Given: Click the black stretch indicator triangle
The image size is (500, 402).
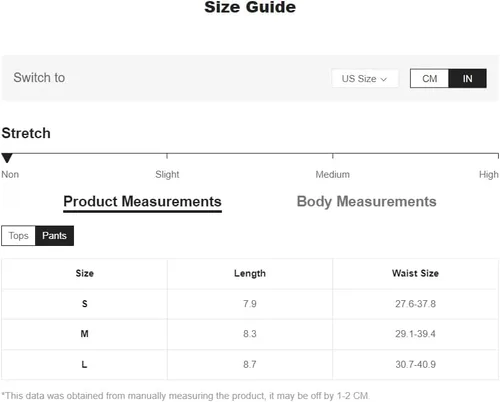Looking at the screenshot, I should 7,158.
